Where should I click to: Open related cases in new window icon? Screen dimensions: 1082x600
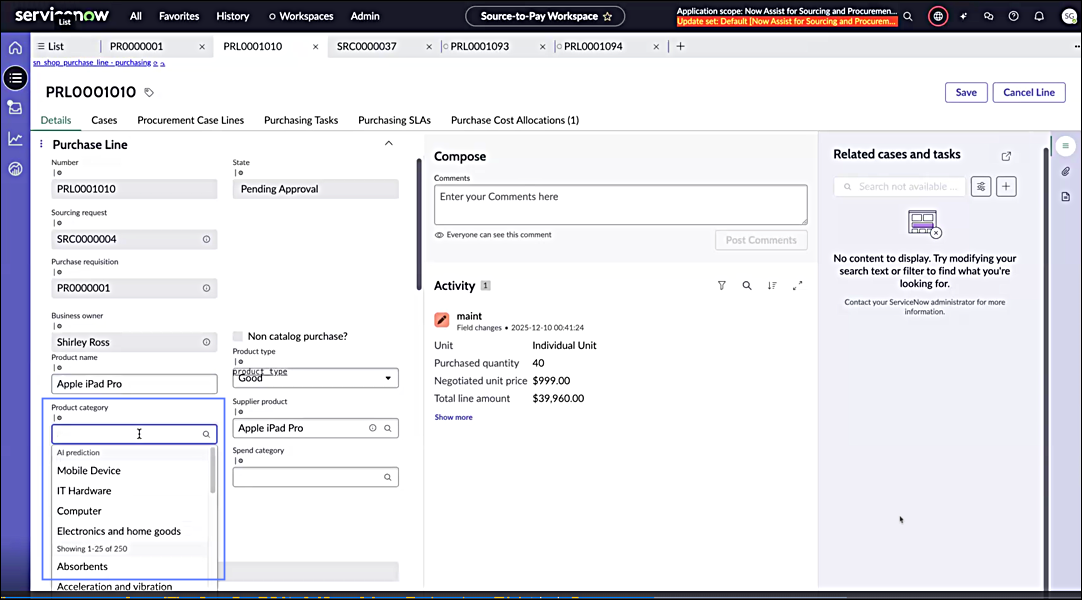pos(1006,156)
